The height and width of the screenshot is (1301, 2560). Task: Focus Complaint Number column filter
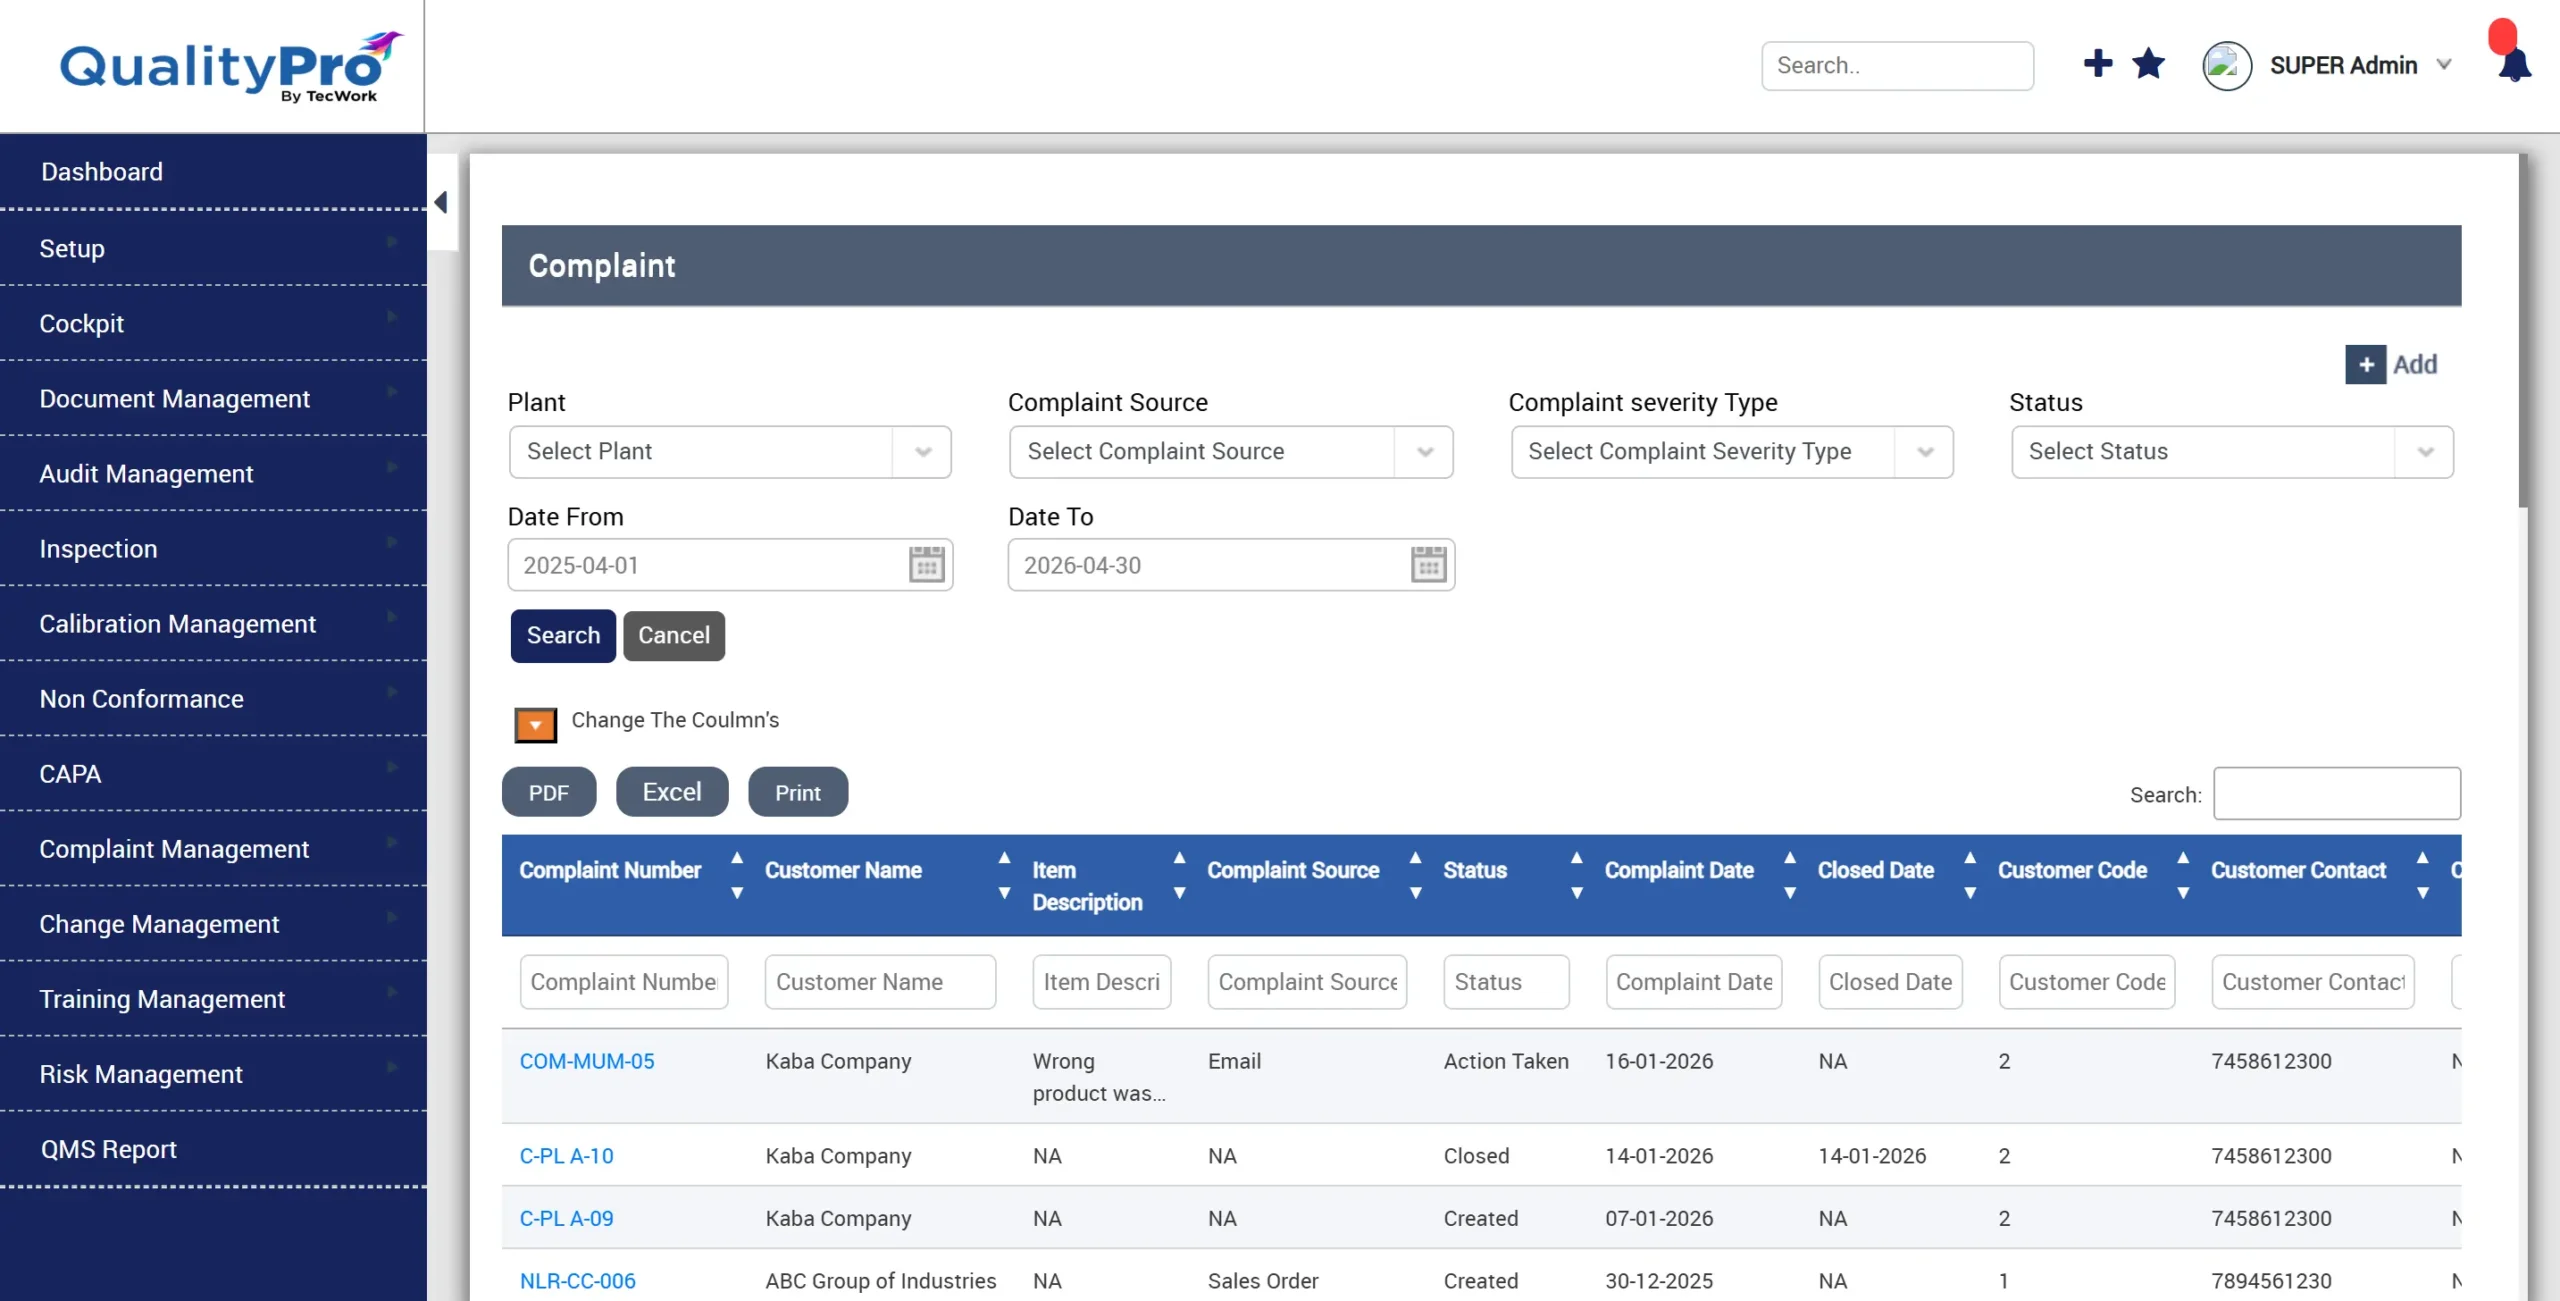click(624, 982)
